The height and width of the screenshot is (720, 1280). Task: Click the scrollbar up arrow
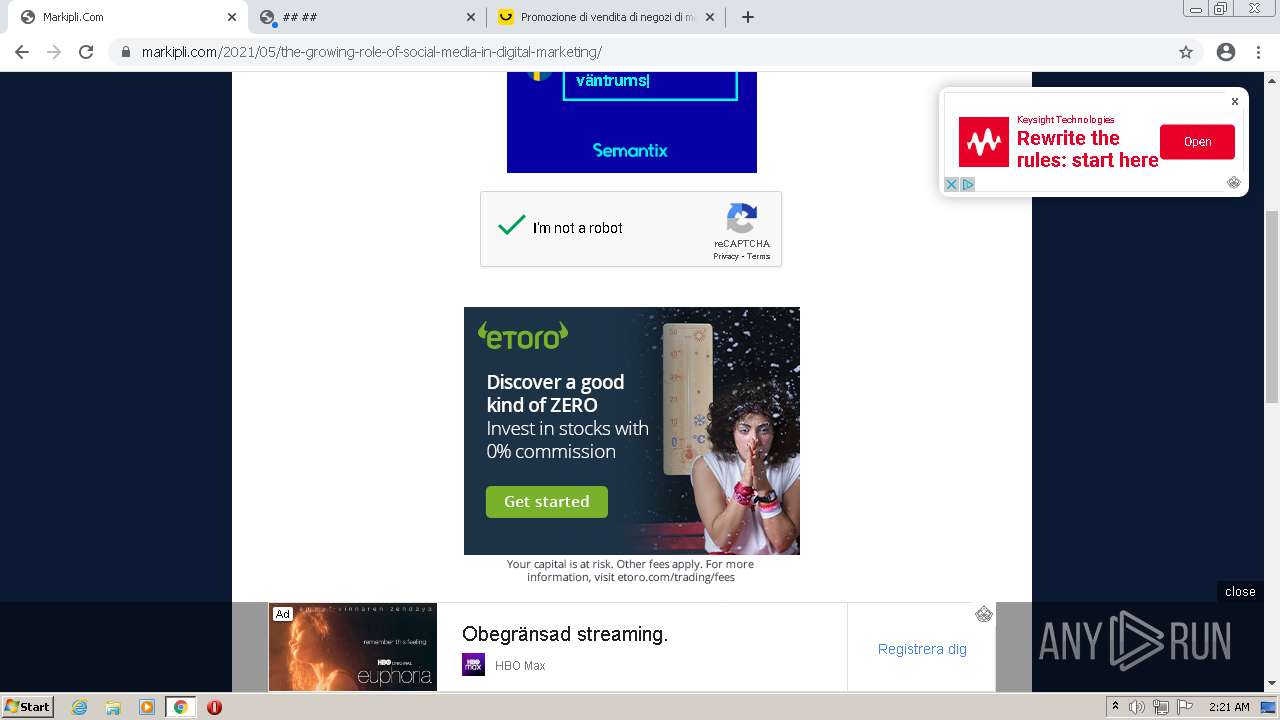(x=1272, y=80)
